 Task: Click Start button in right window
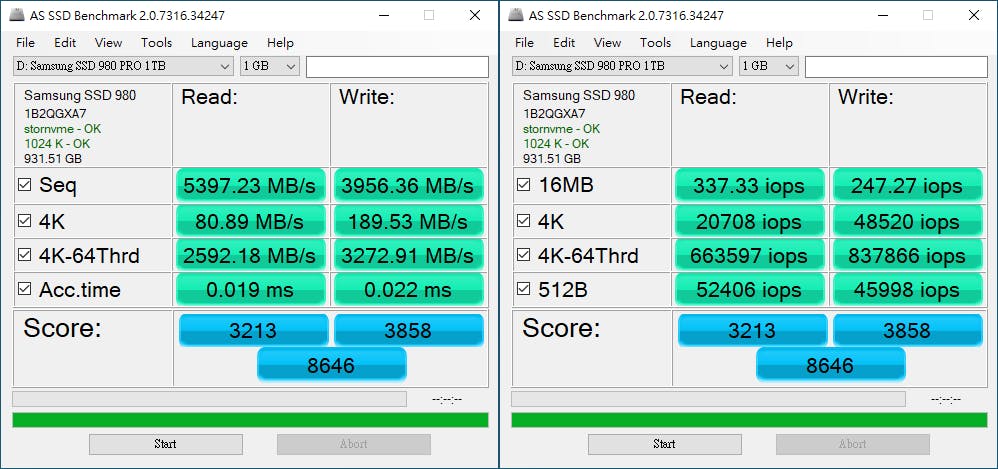[664, 444]
